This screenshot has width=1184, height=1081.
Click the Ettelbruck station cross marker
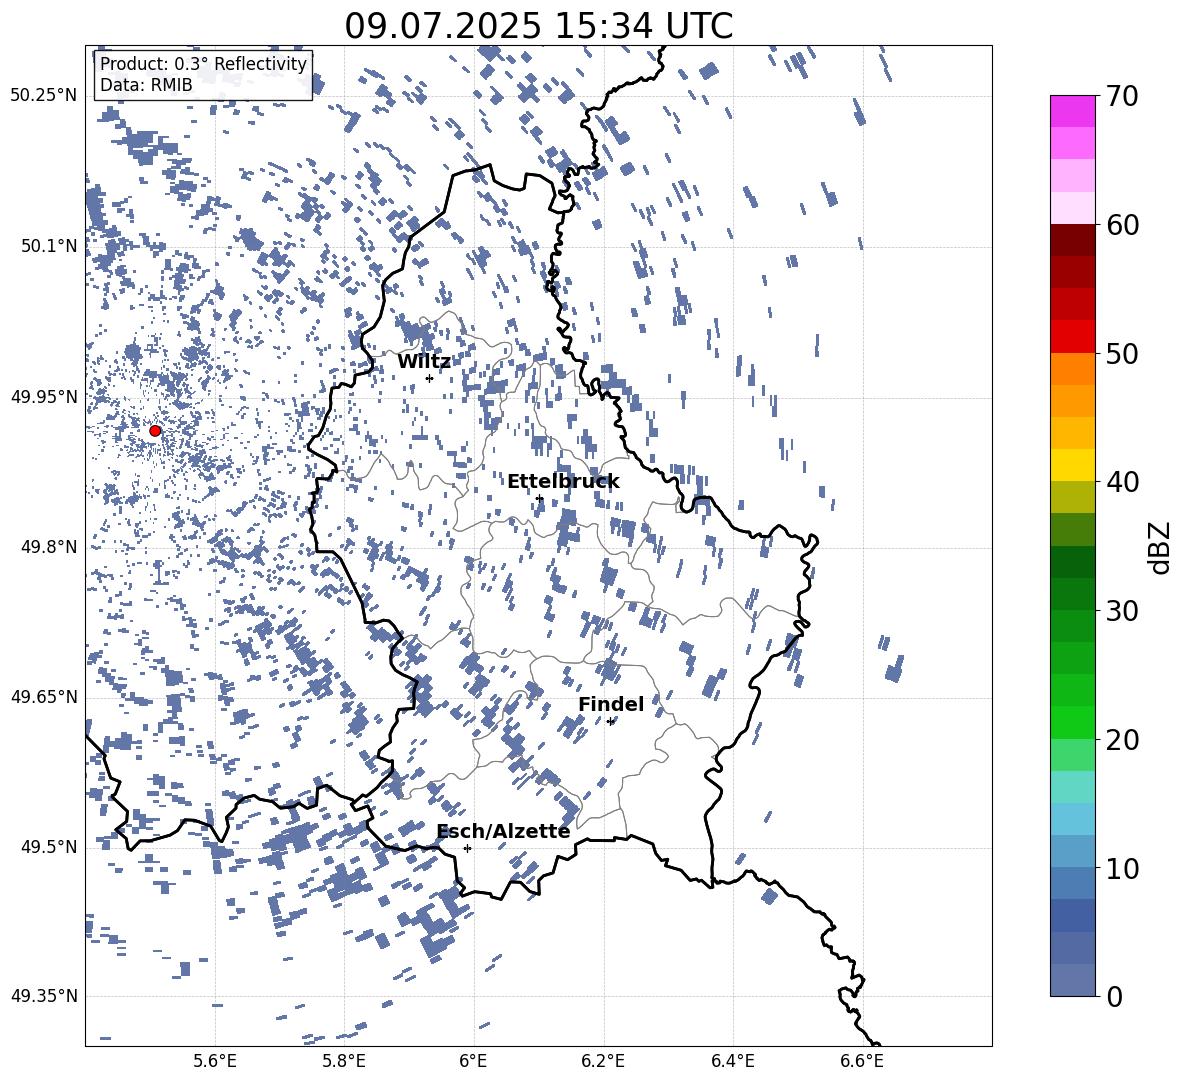click(x=538, y=498)
